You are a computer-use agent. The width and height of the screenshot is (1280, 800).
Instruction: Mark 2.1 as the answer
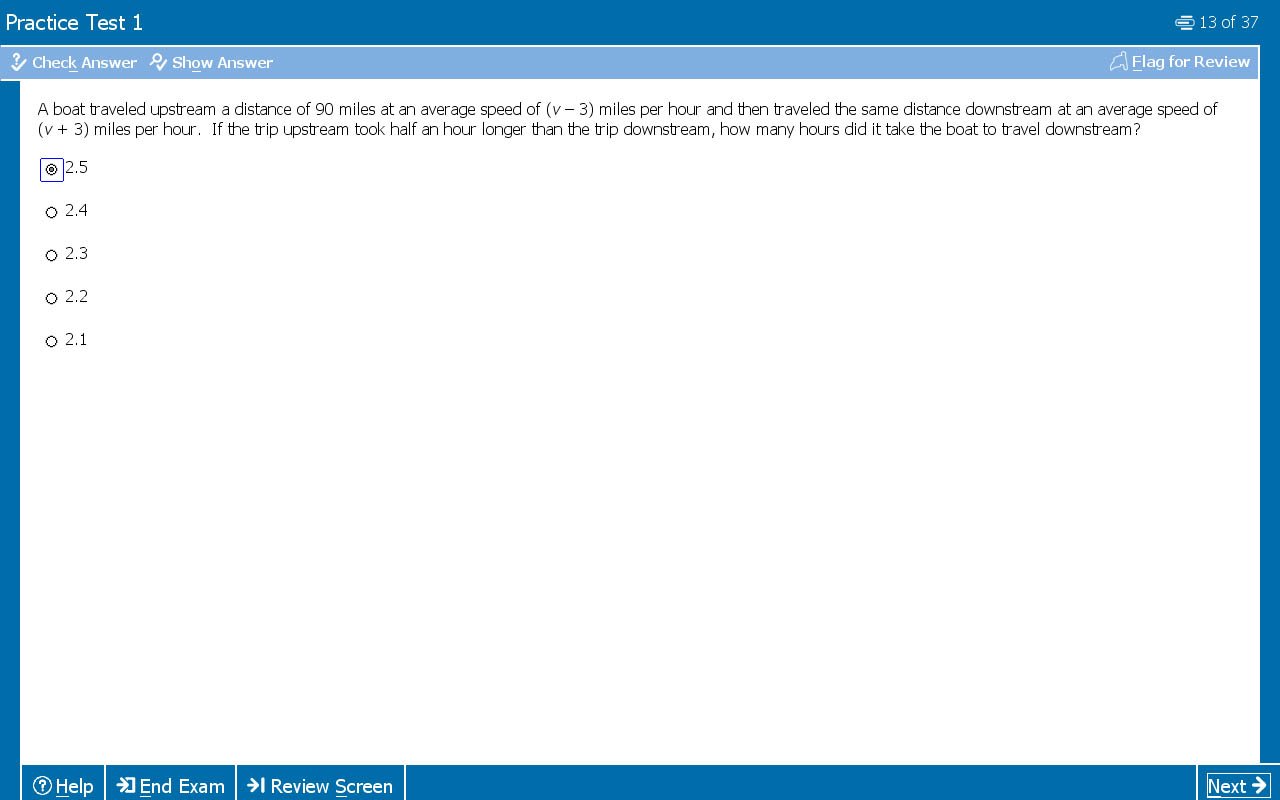(52, 341)
